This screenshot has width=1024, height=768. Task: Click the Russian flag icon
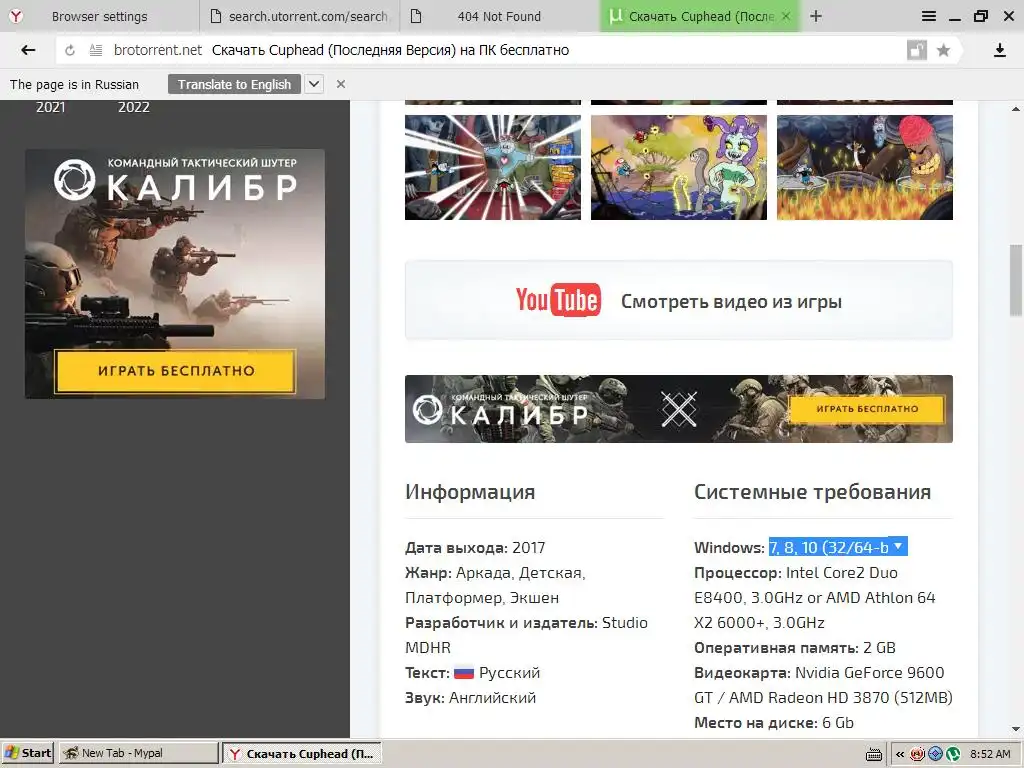click(464, 673)
